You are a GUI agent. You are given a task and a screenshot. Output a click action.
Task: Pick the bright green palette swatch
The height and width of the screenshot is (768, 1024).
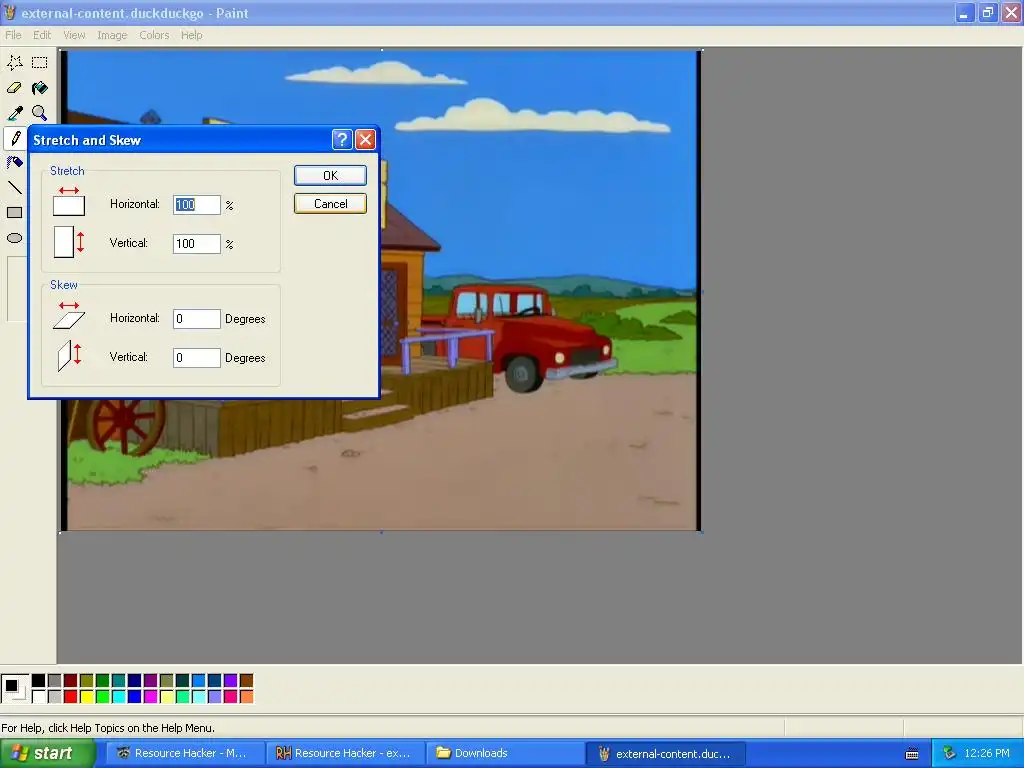pos(103,696)
